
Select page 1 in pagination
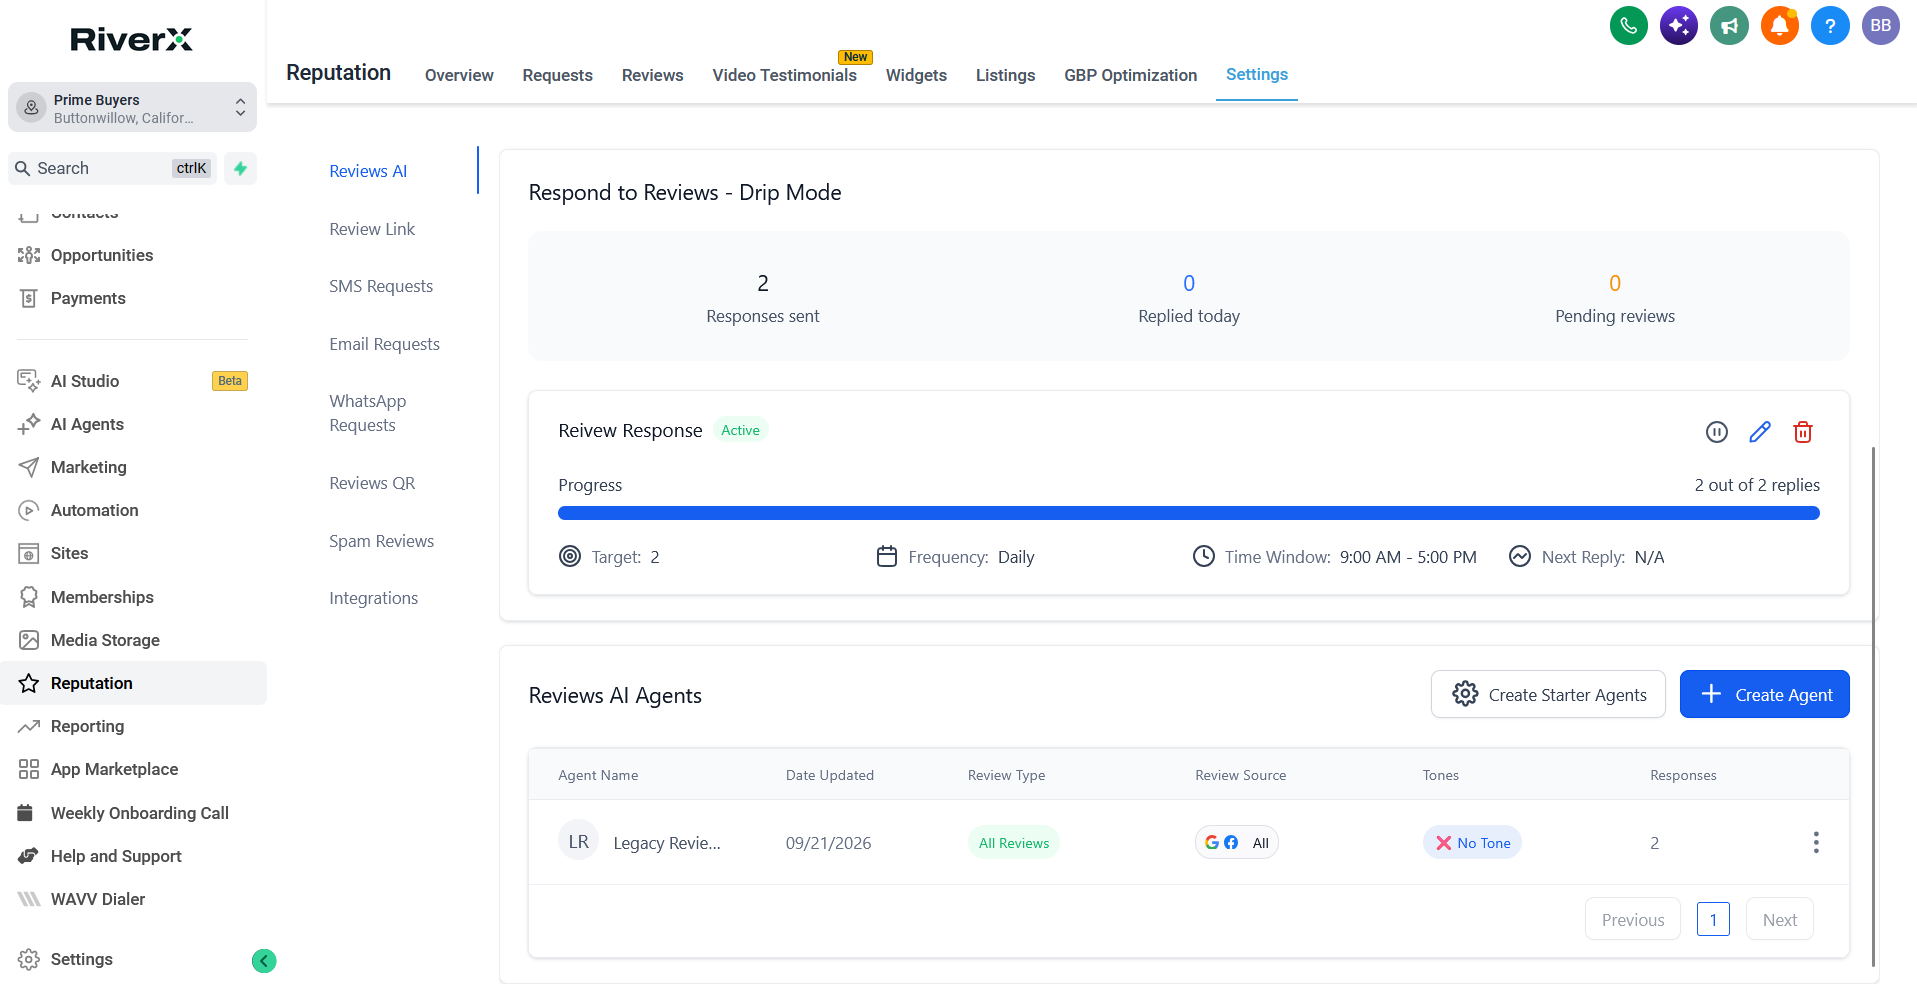point(1713,919)
